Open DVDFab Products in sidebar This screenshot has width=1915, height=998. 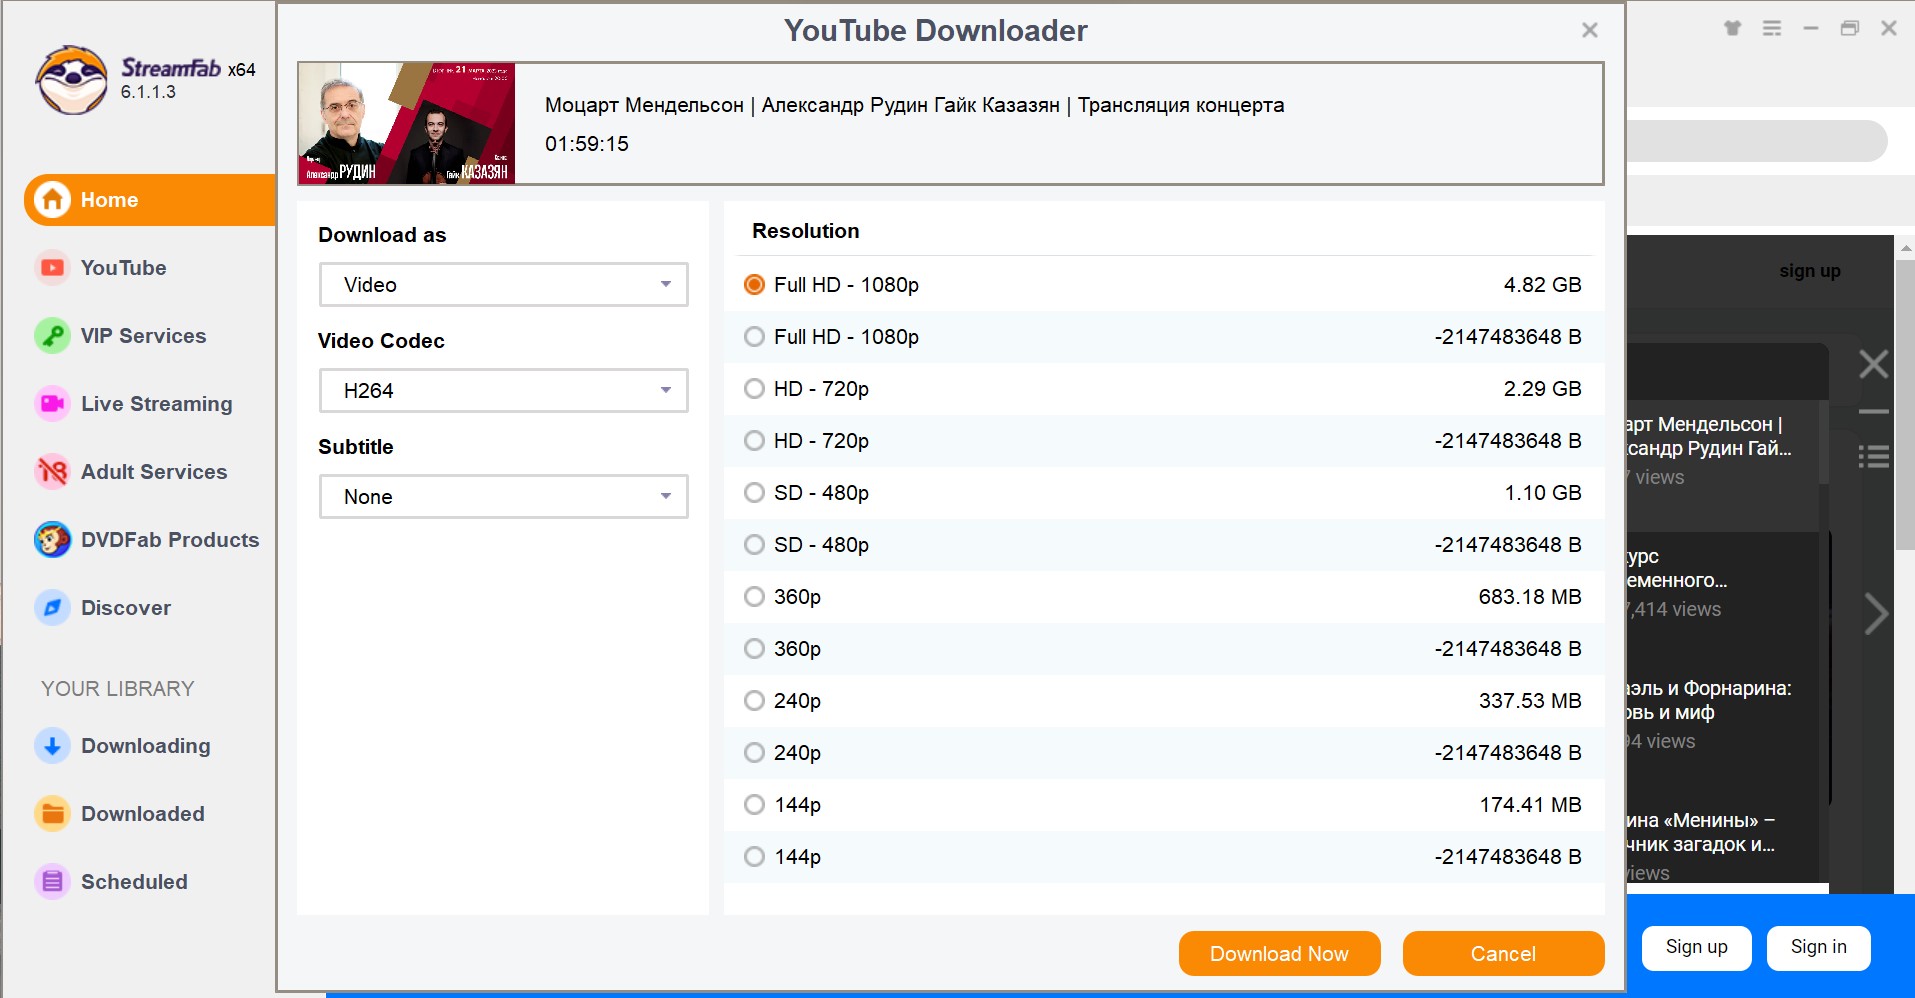pyautogui.click(x=170, y=540)
